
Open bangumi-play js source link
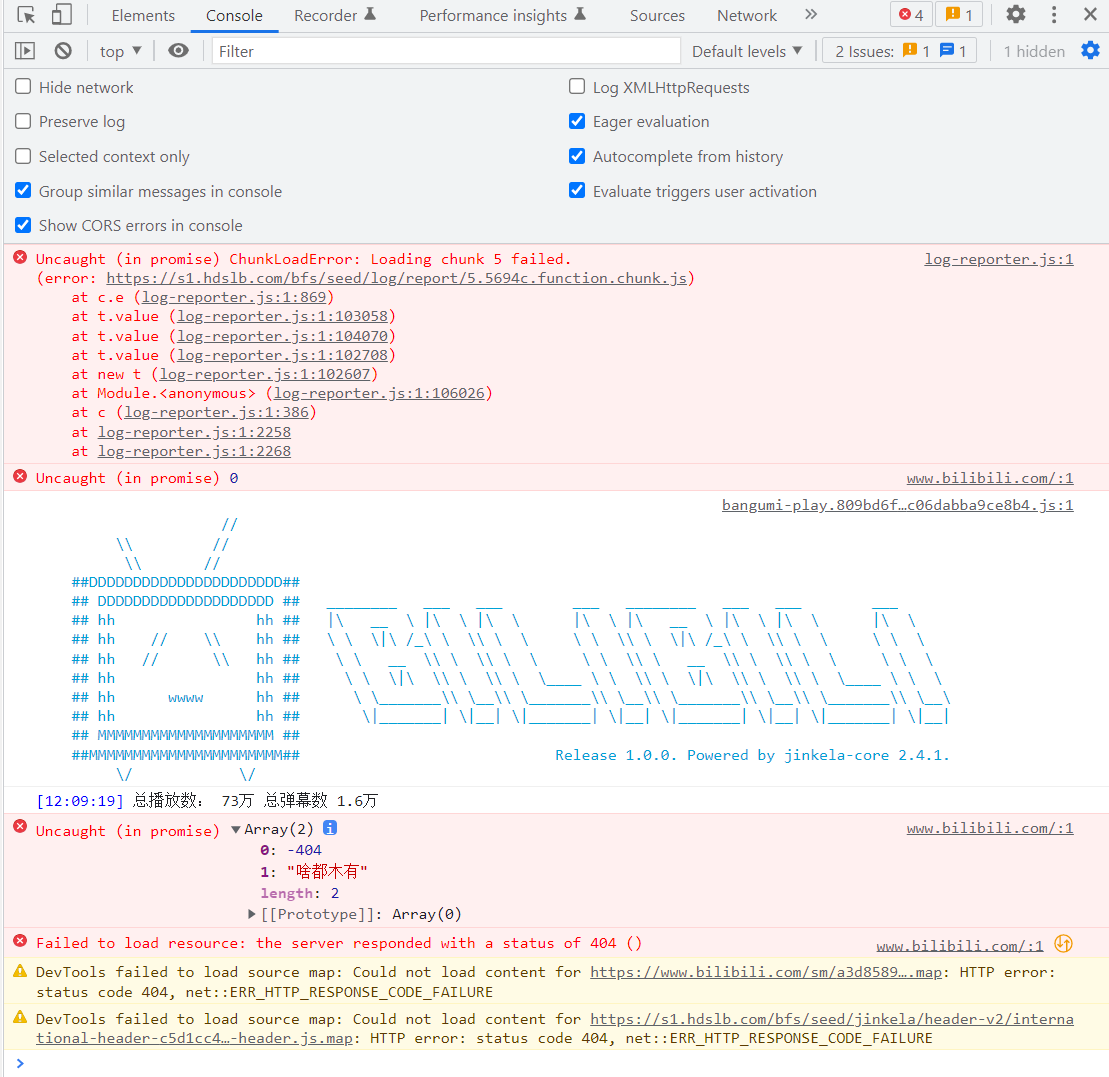(898, 505)
